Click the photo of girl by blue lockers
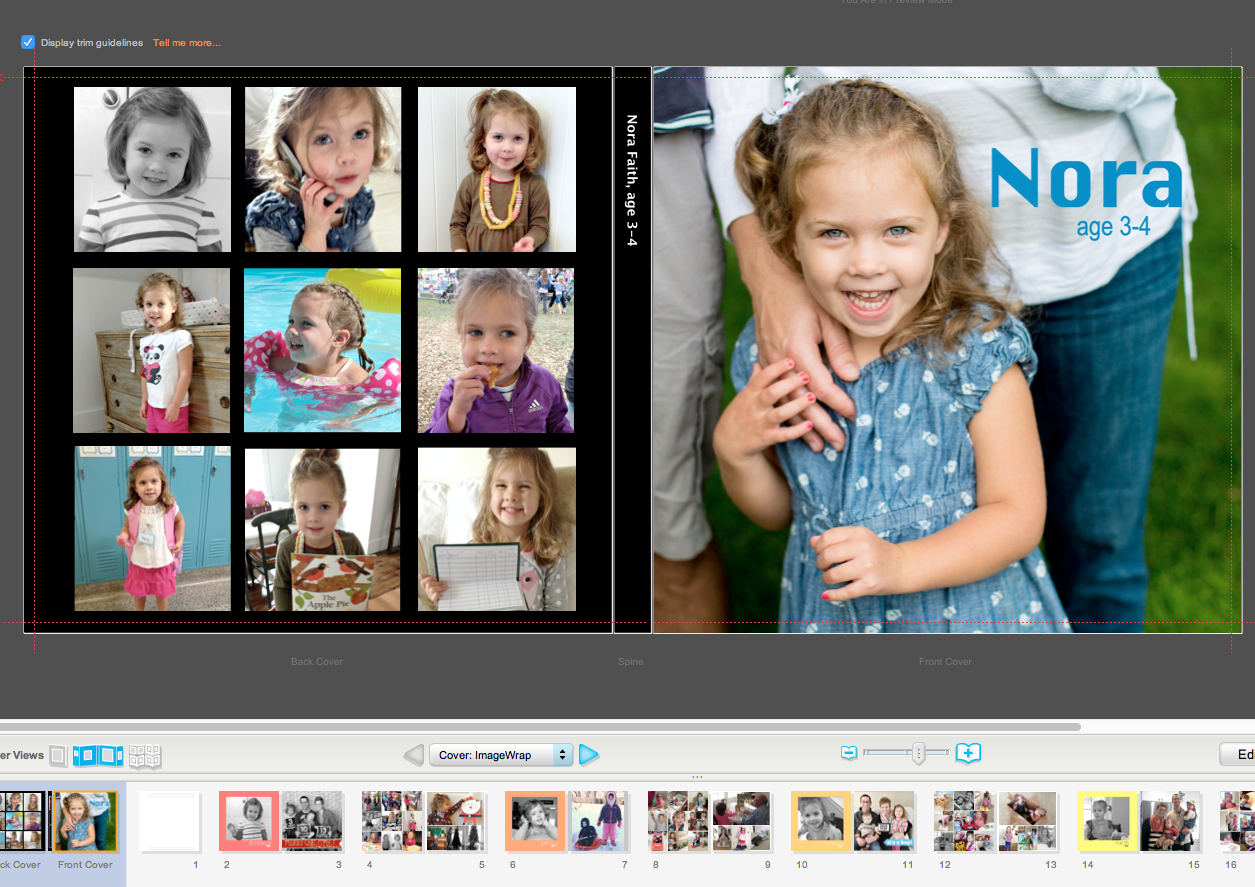The image size is (1255, 887). pyautogui.click(x=152, y=529)
